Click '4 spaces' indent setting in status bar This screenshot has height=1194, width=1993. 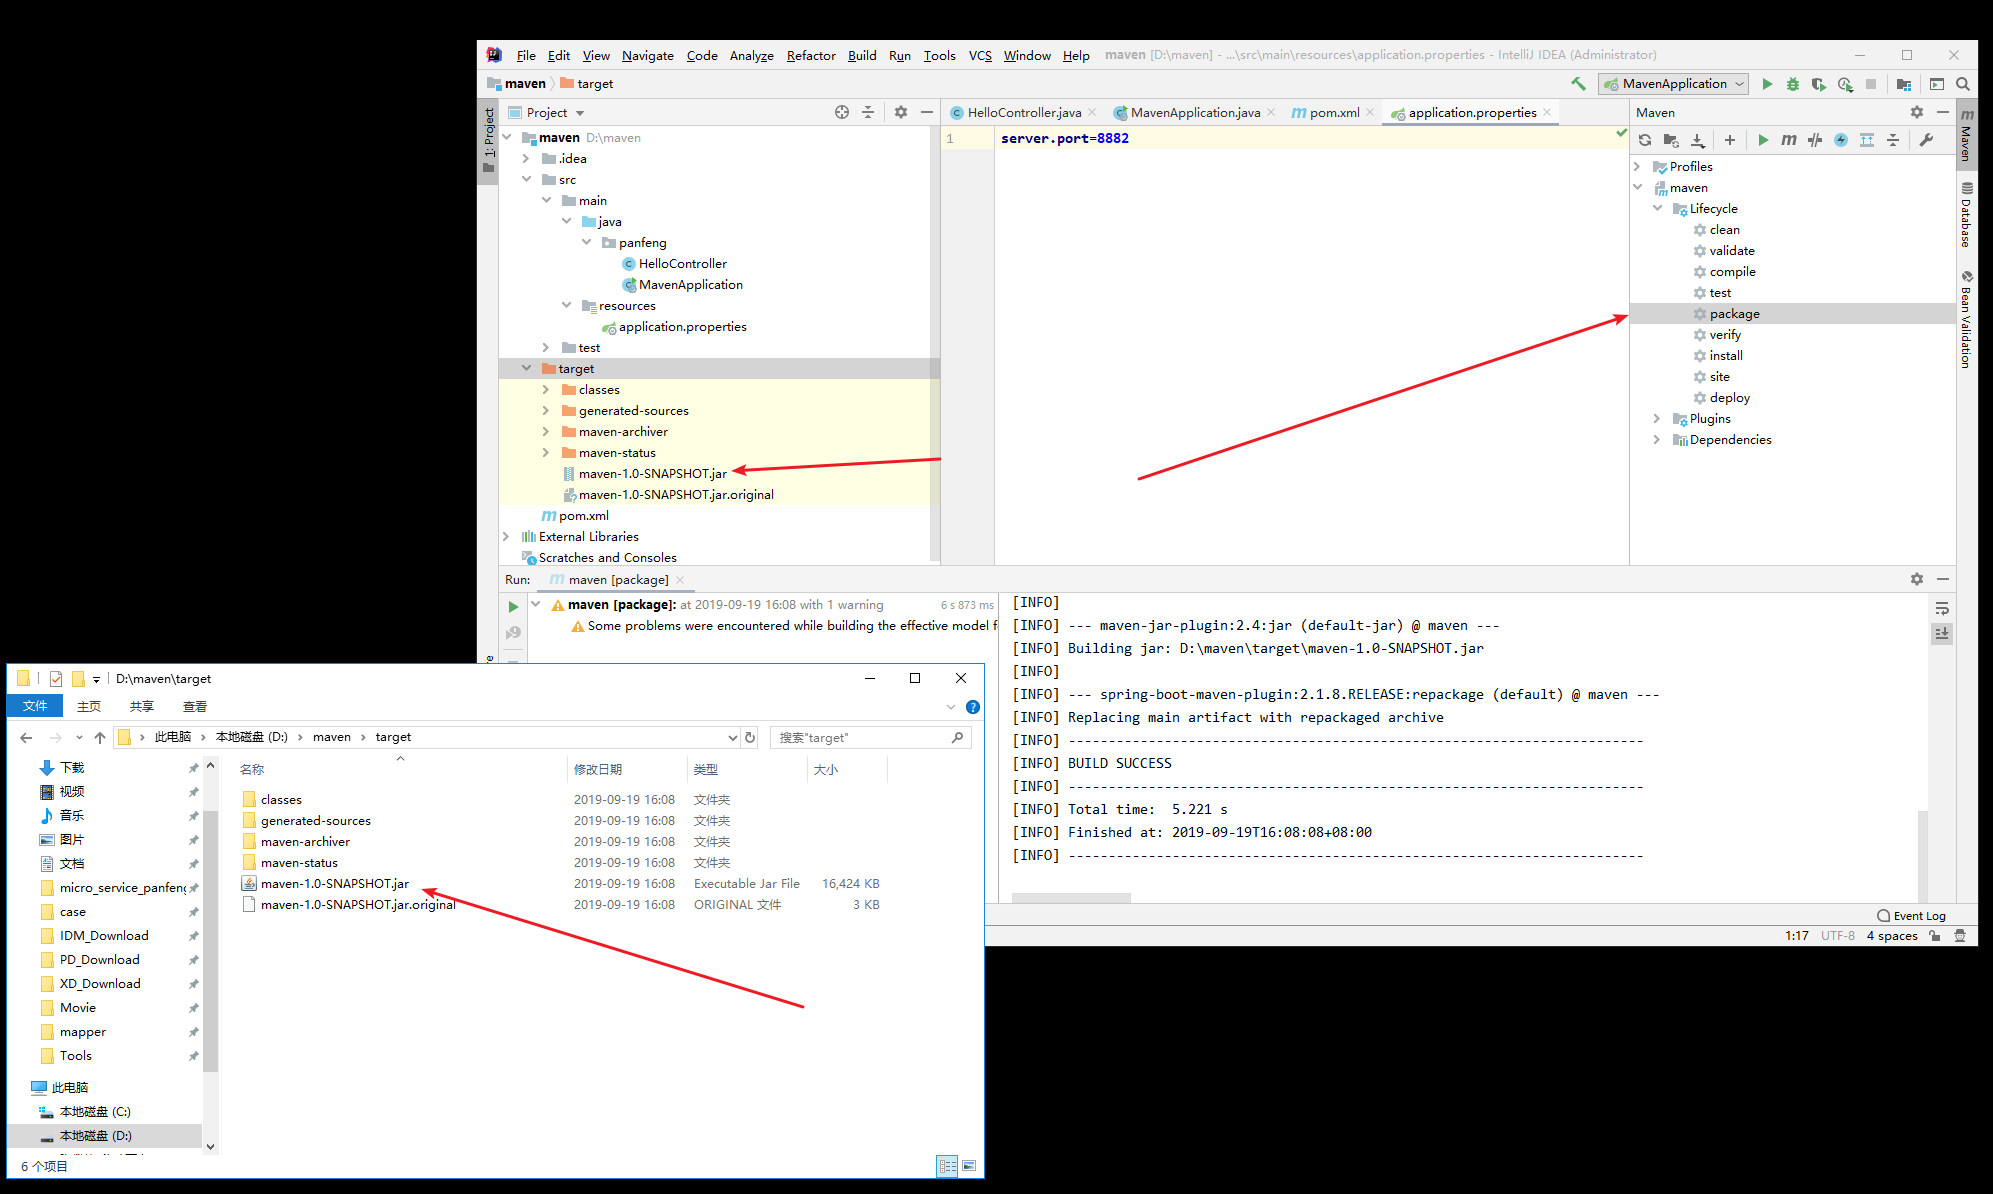1892,936
